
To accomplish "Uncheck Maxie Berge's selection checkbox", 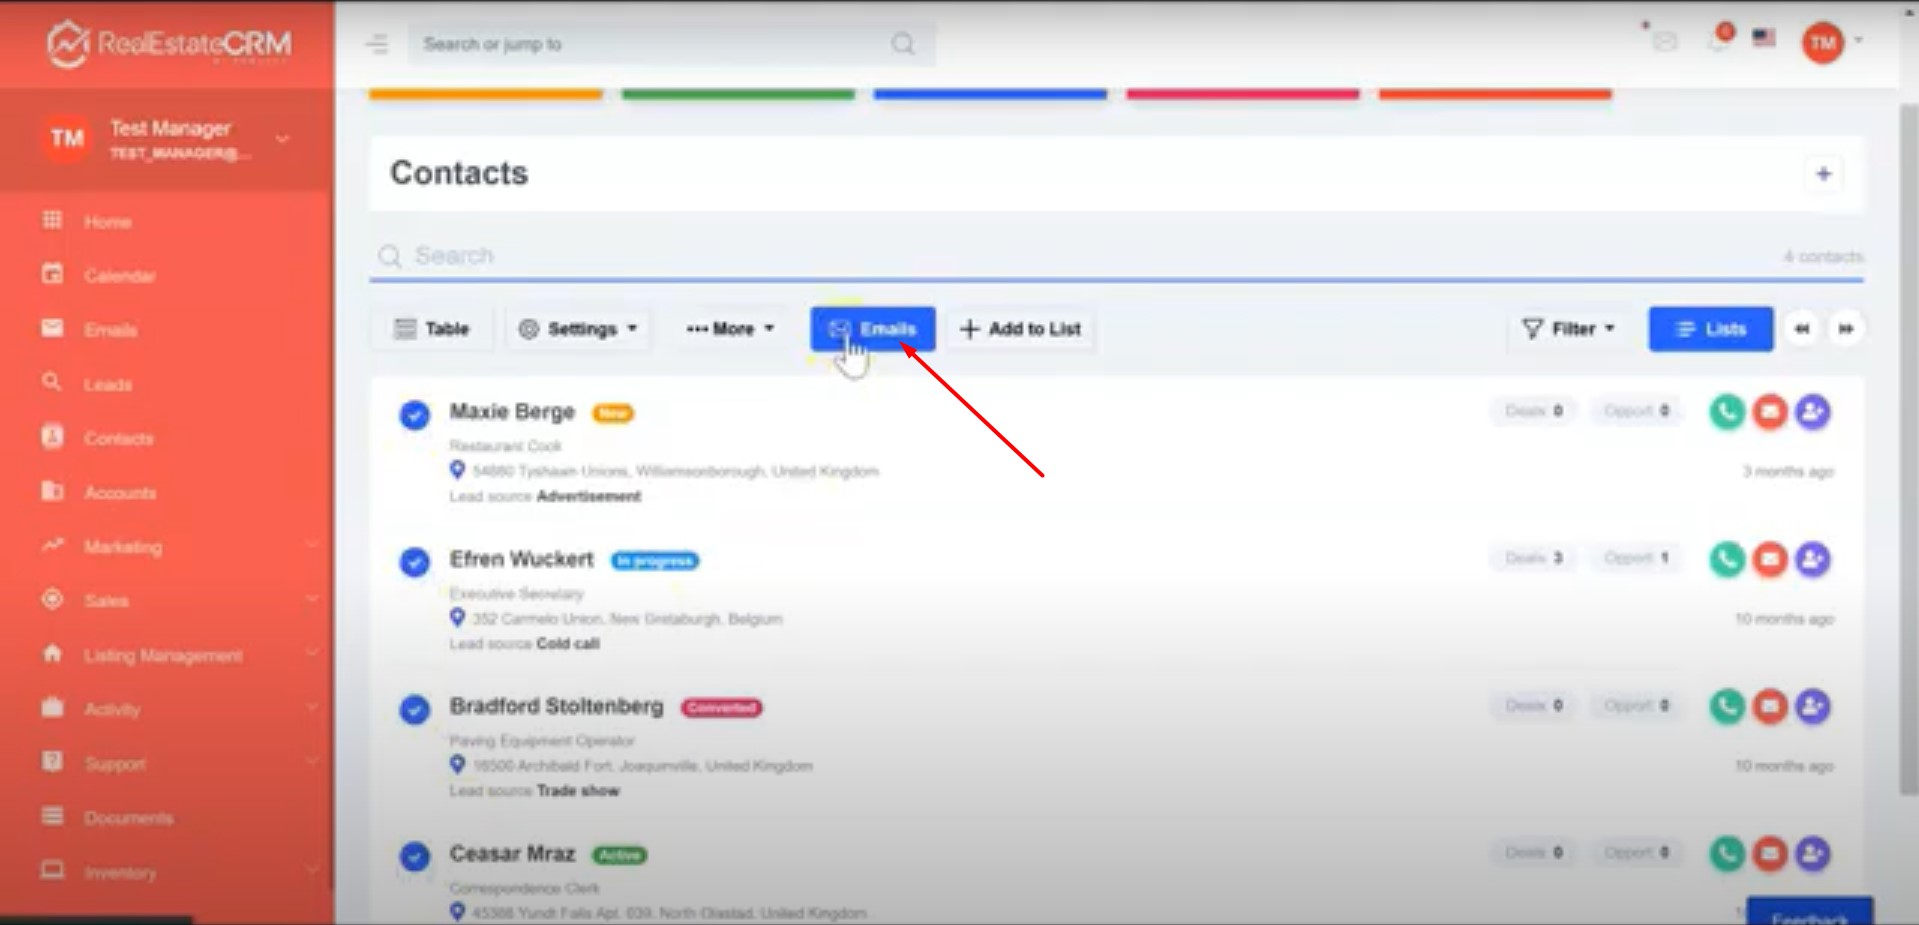I will [414, 414].
